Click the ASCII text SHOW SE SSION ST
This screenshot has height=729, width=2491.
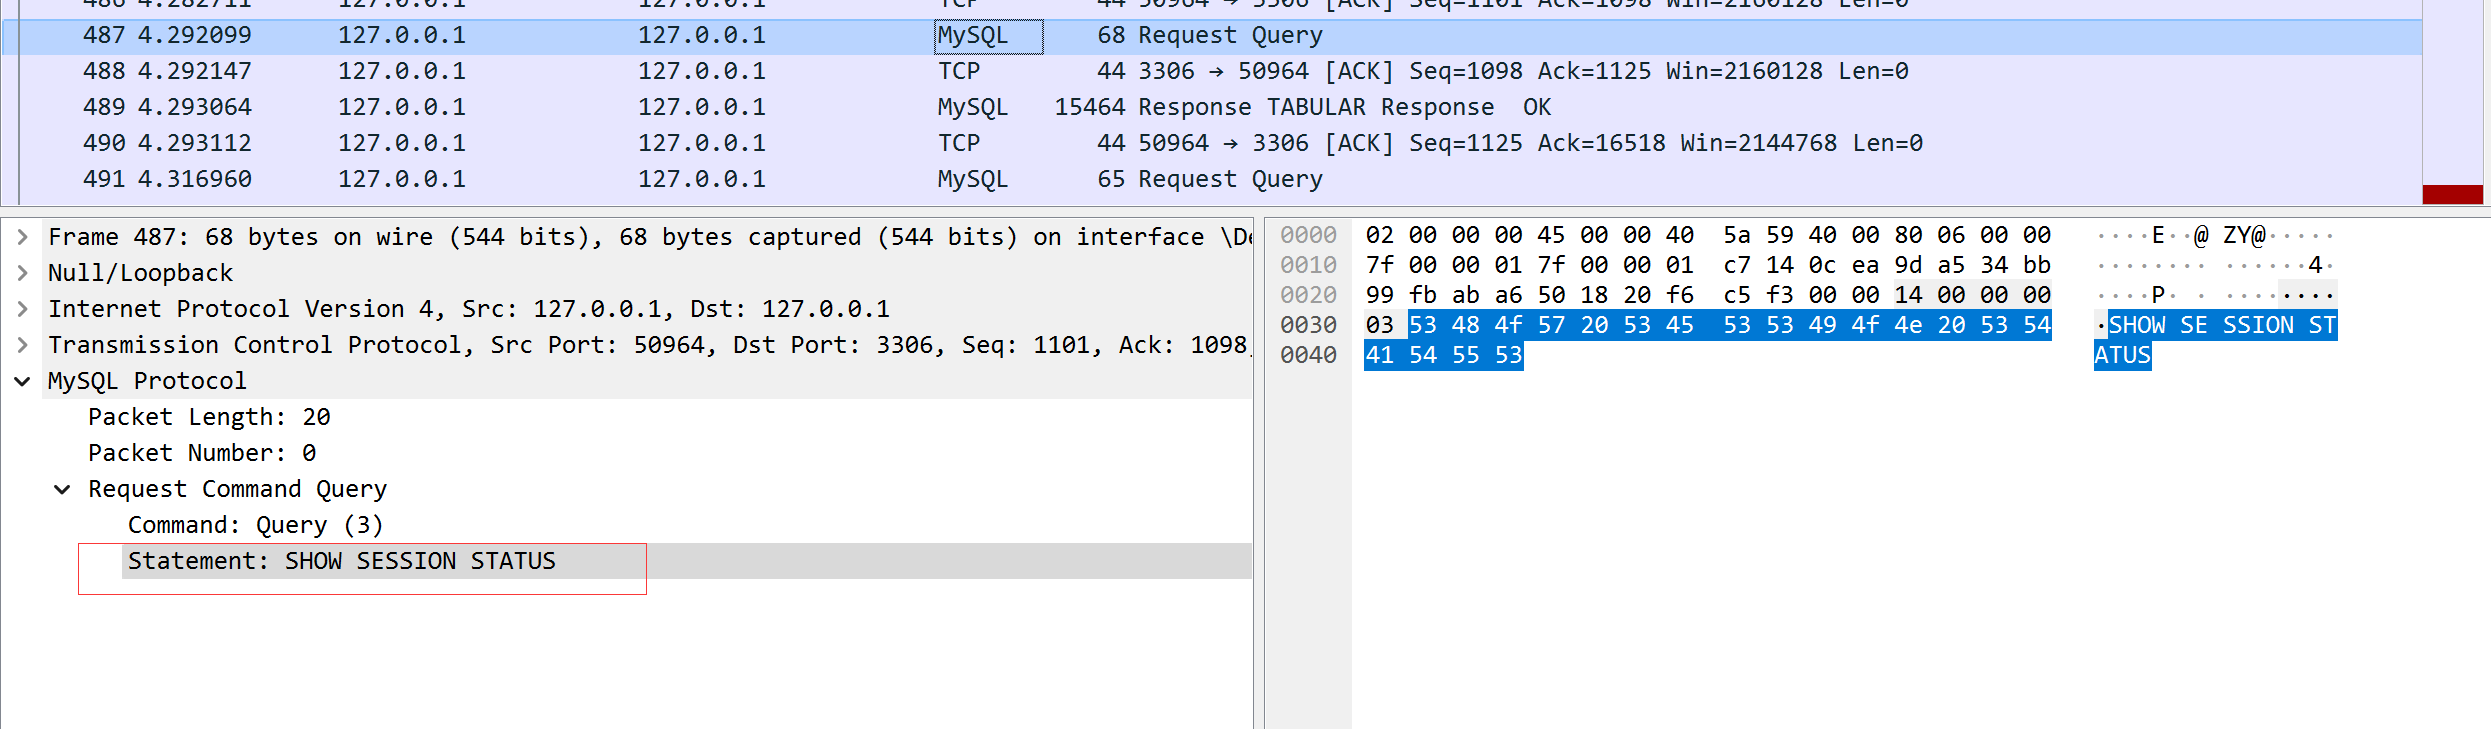click(2222, 325)
